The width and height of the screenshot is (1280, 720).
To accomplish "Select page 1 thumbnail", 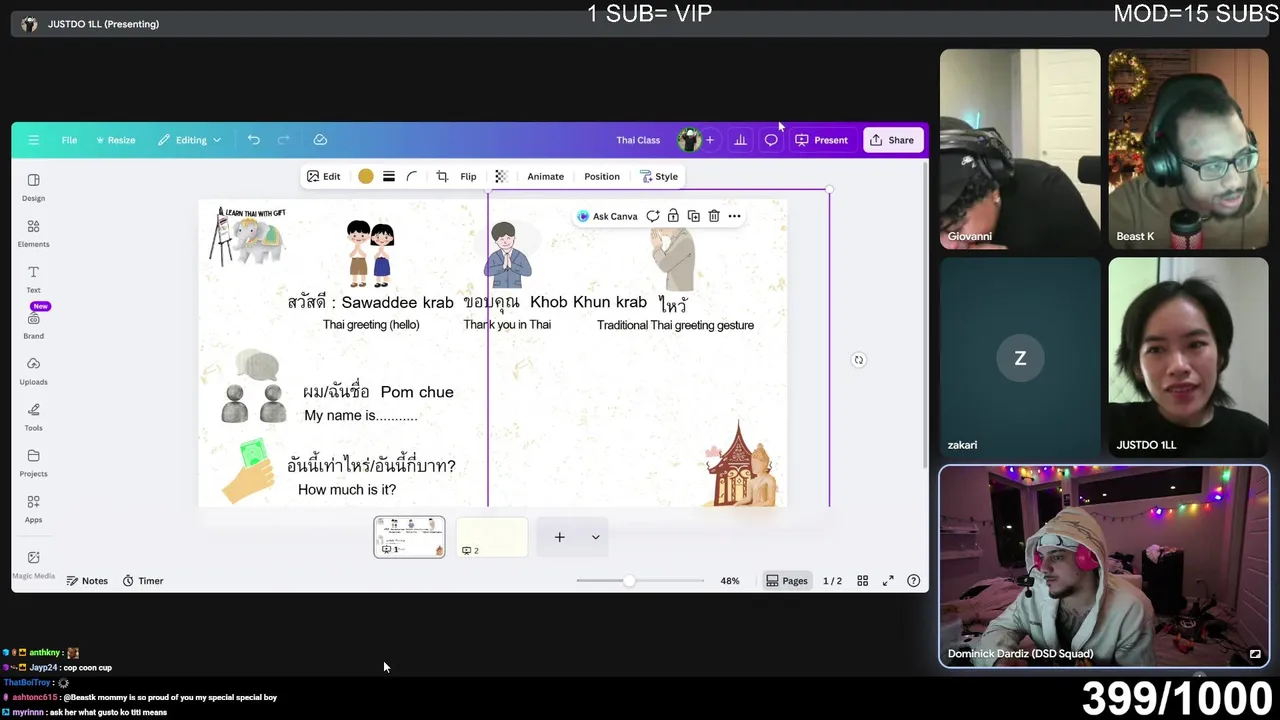I will point(409,537).
